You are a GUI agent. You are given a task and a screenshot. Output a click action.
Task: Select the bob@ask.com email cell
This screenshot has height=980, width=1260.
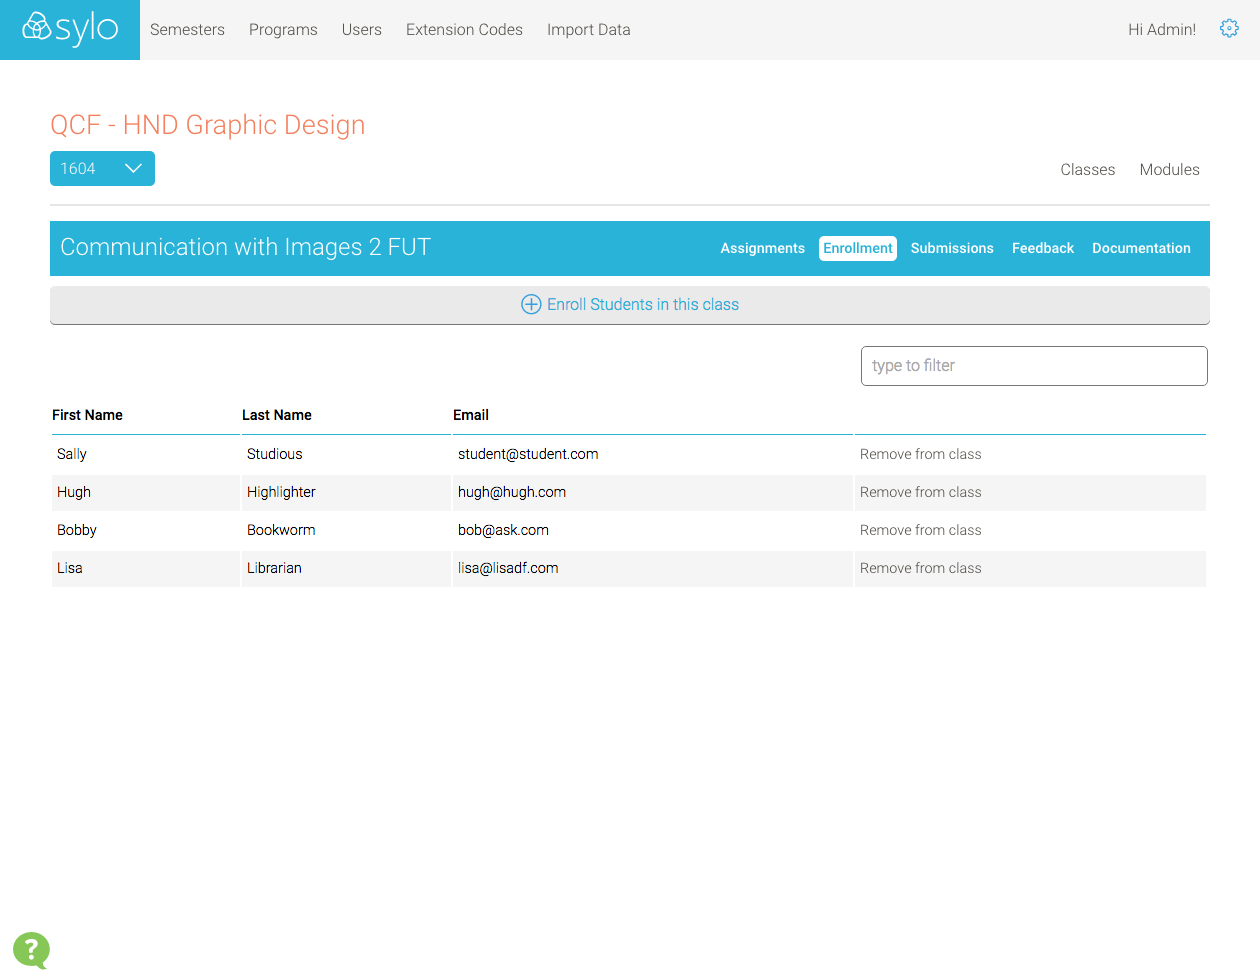pos(503,530)
